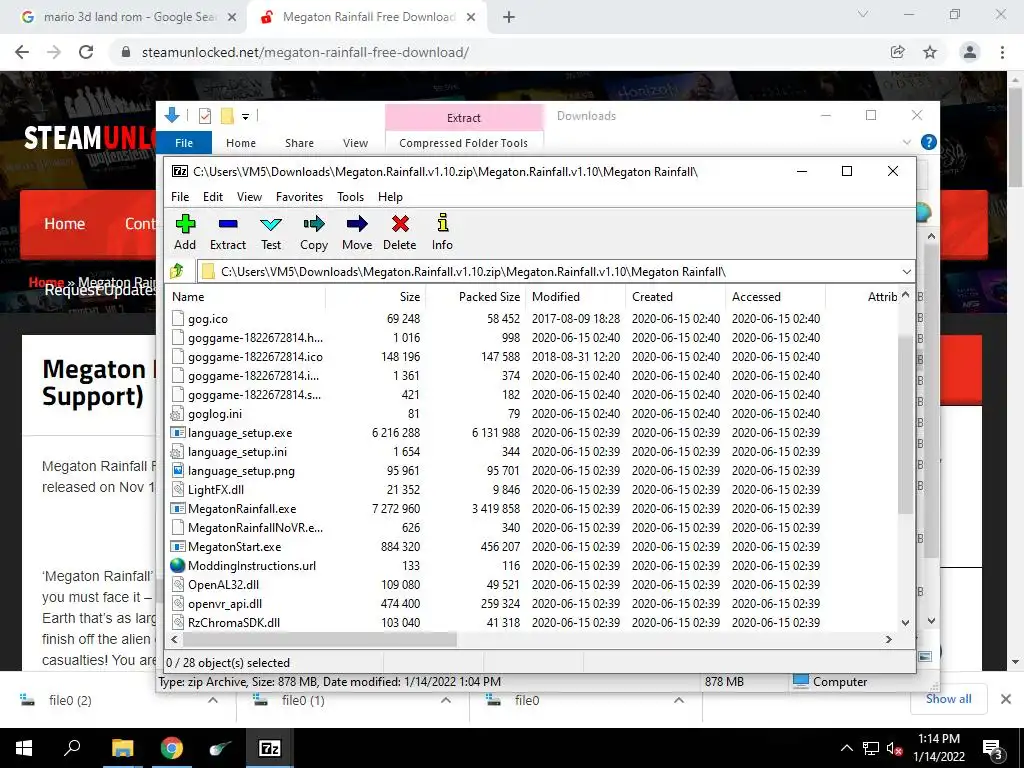Click the File Explorer help question icon
Image resolution: width=1024 pixels, height=768 pixels.
click(928, 142)
